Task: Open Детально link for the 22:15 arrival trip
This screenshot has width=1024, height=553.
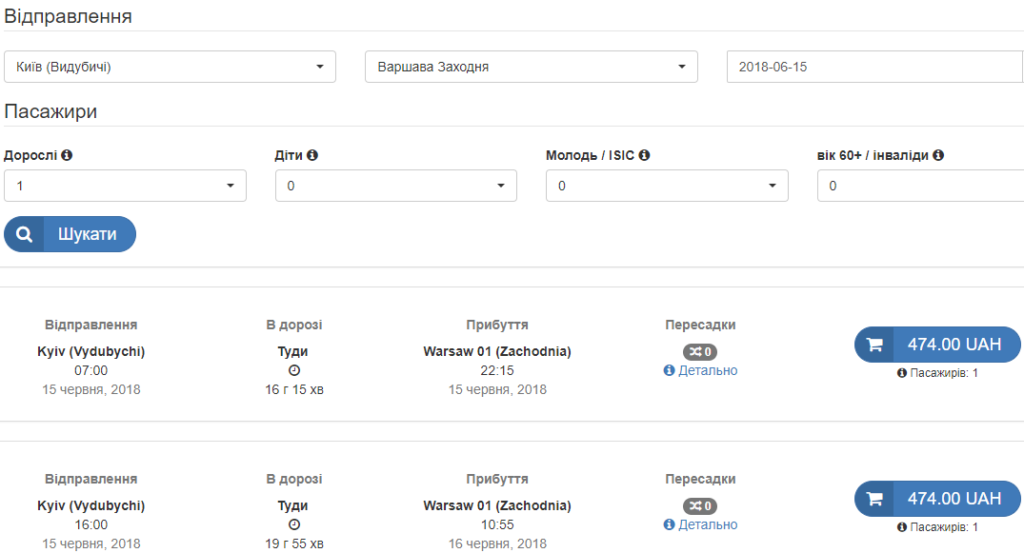Action: coord(701,370)
